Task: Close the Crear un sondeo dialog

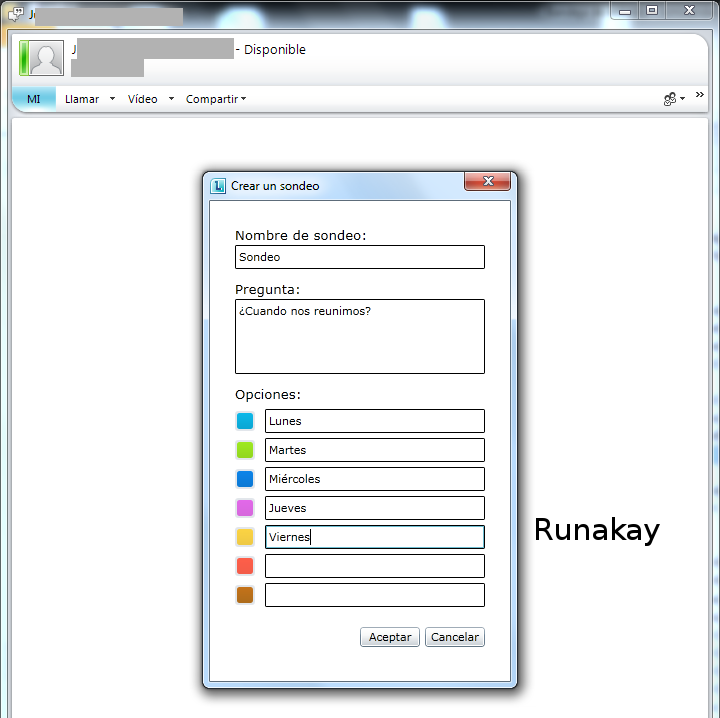Action: point(488,181)
